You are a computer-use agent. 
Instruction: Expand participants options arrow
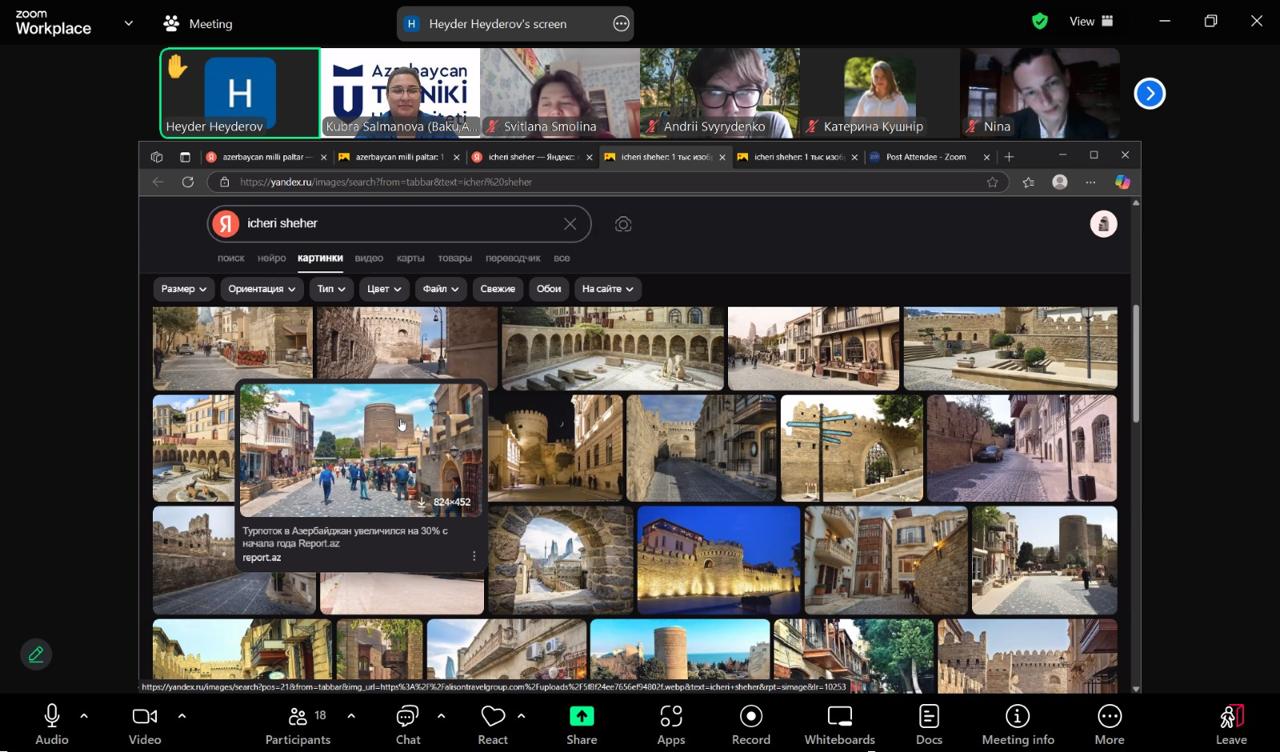pos(351,716)
